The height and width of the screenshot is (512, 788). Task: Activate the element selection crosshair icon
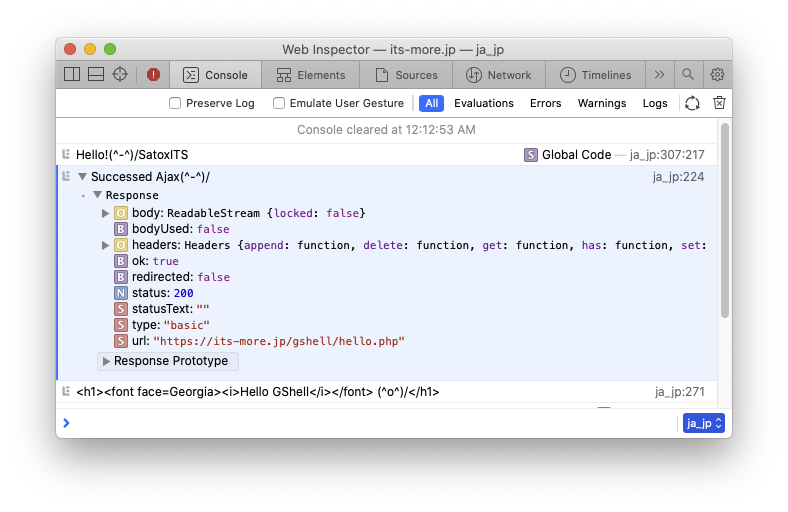click(120, 74)
